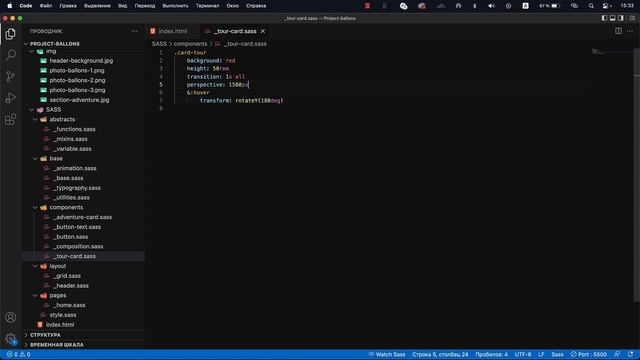Viewport: 640px width, 360px height.
Task: Open Spotlight search in menu bar
Action: tap(591, 6)
